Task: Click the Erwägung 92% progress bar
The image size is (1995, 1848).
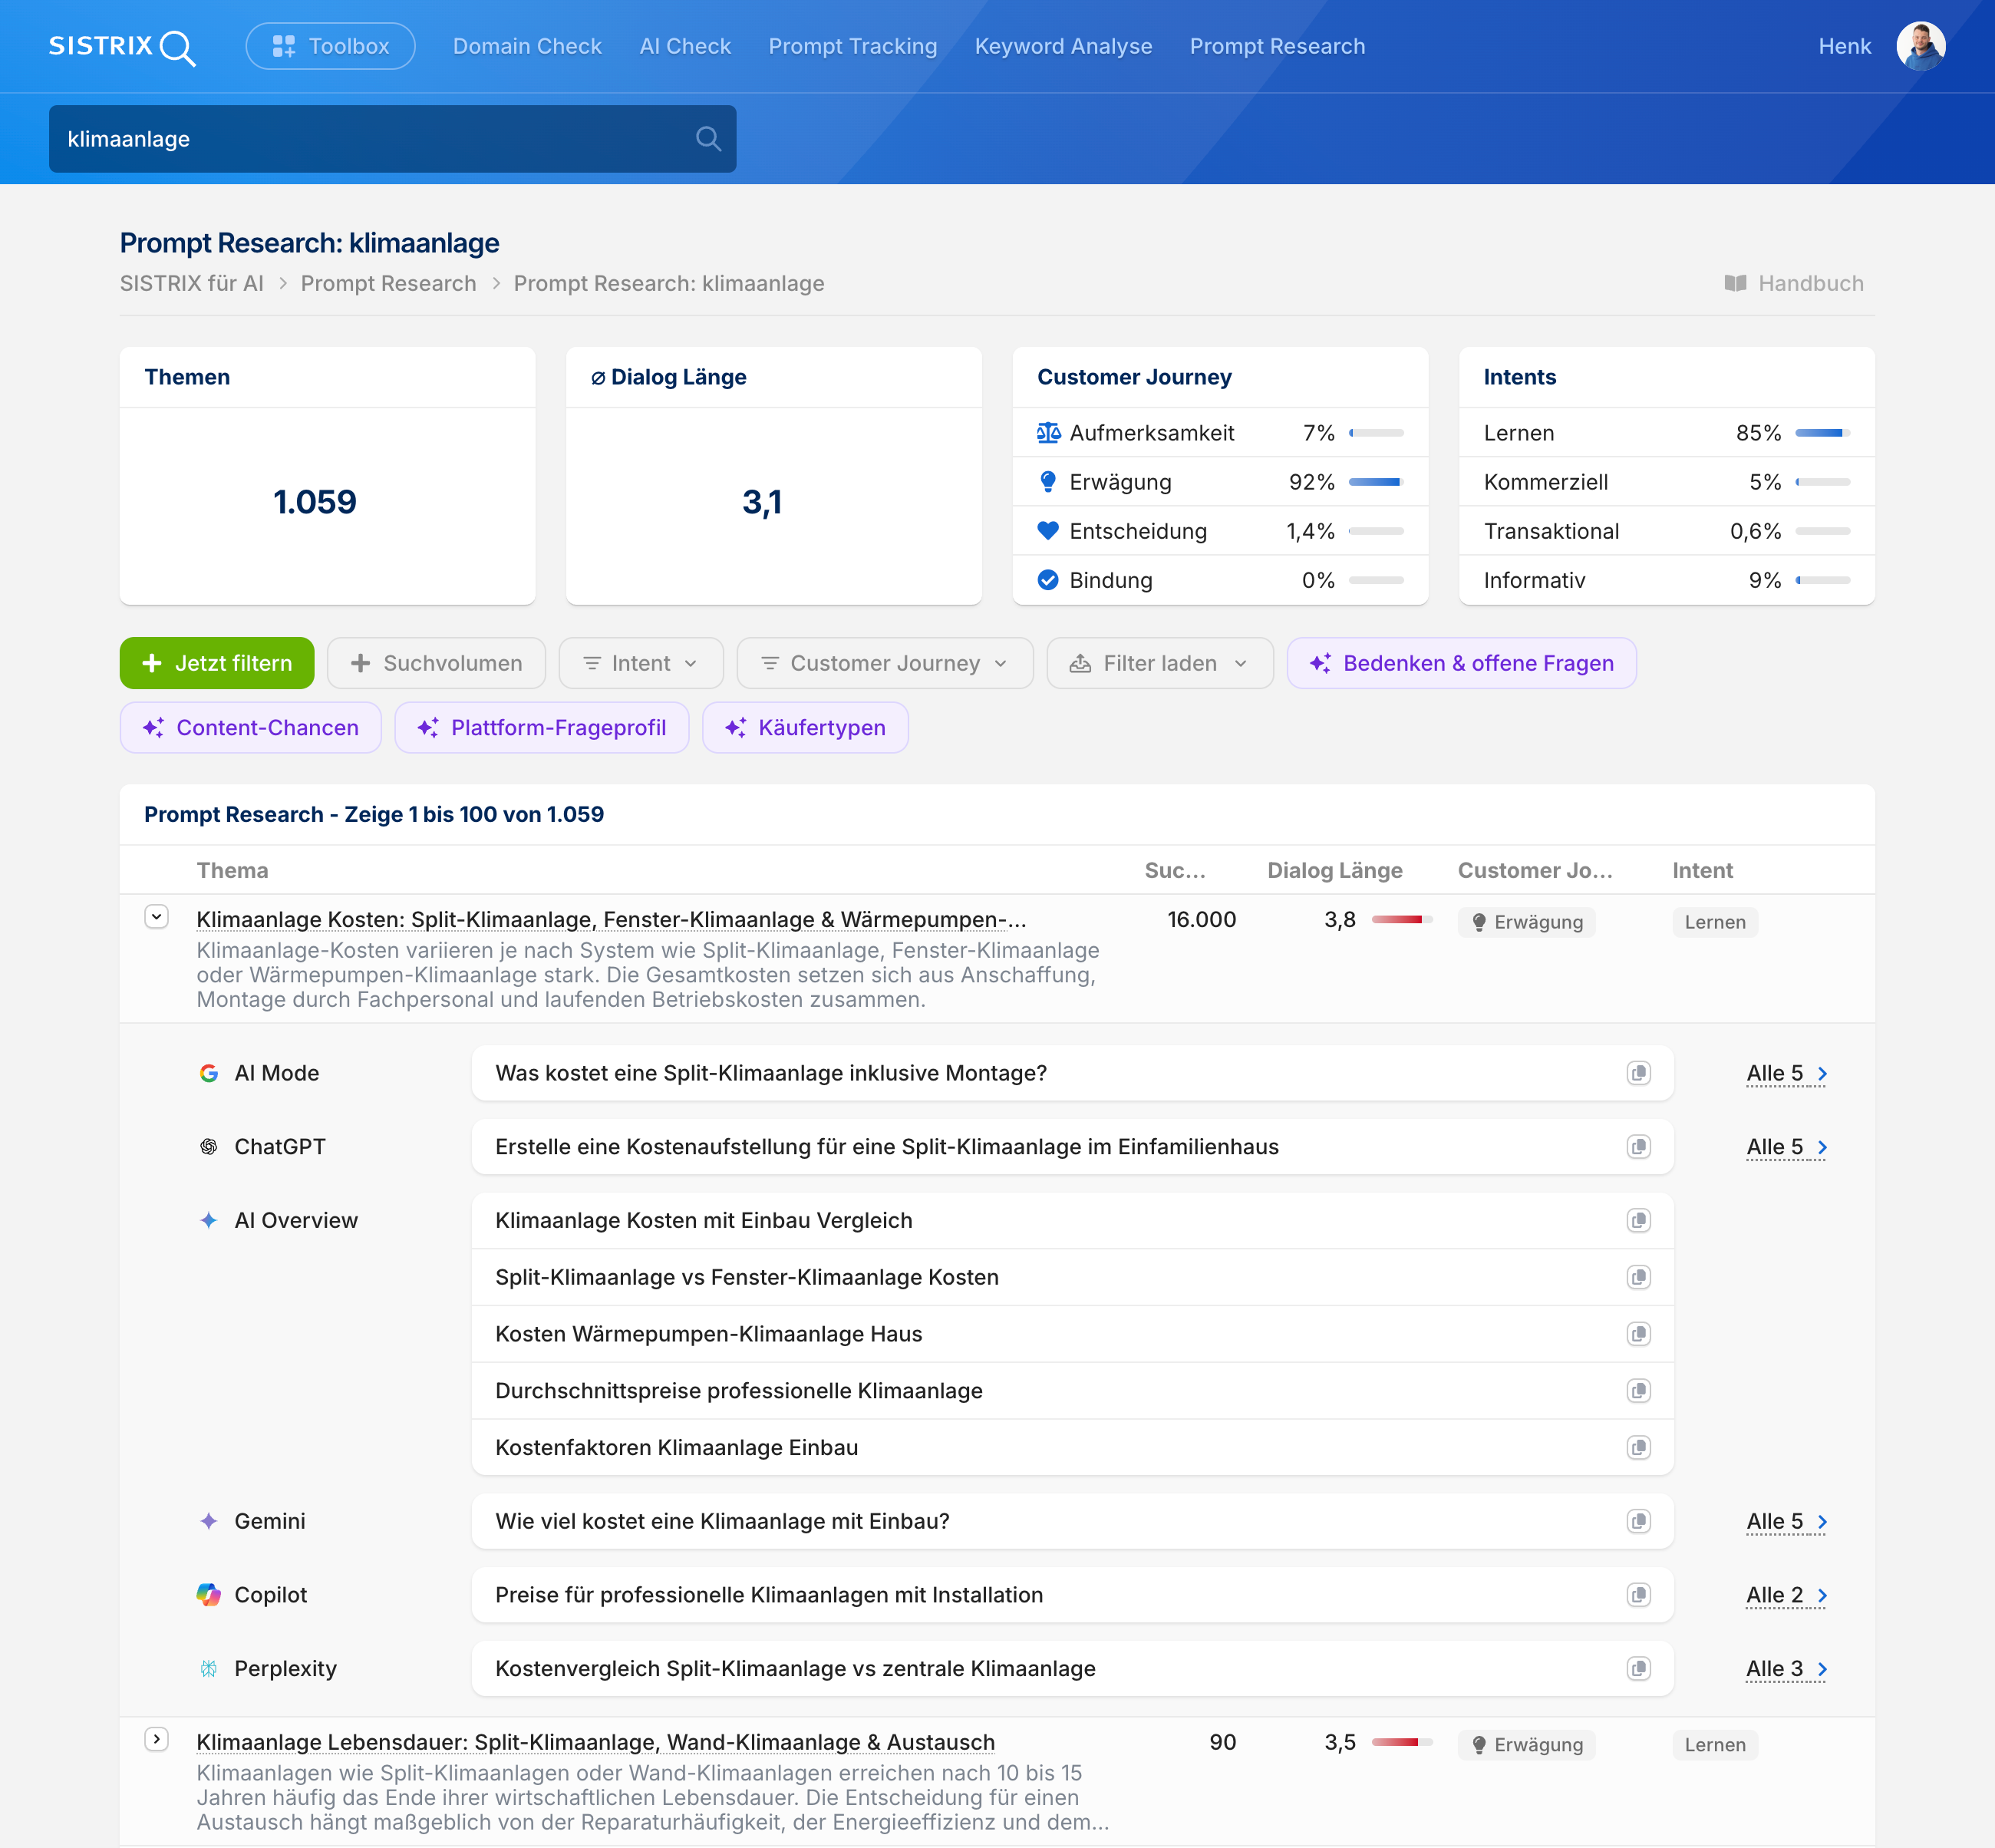Action: coord(1376,482)
